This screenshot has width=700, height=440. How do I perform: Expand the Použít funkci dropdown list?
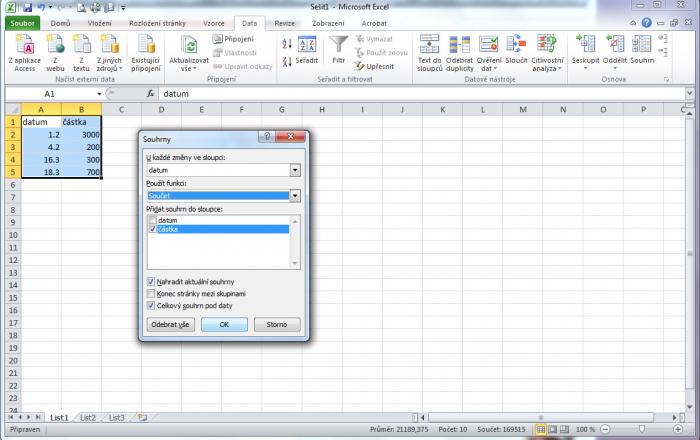(x=295, y=196)
